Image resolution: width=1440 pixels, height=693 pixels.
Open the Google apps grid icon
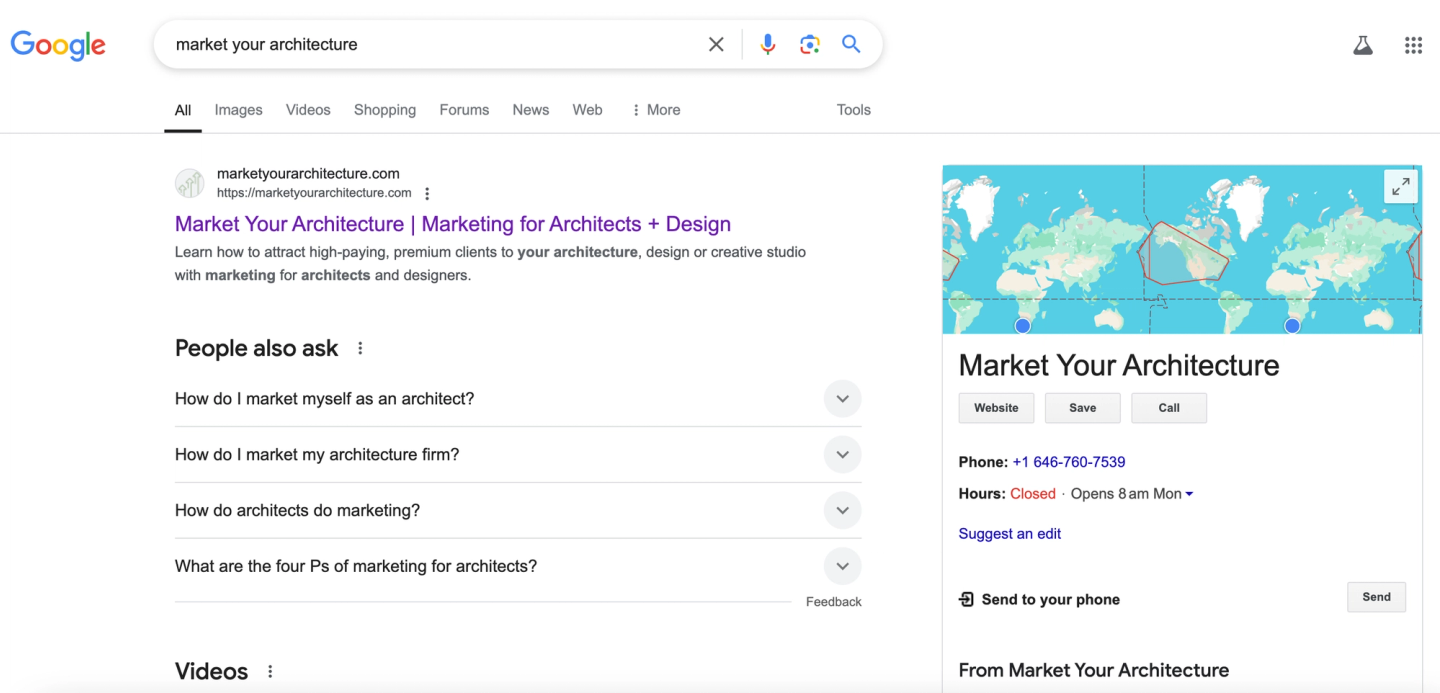[x=1413, y=45]
